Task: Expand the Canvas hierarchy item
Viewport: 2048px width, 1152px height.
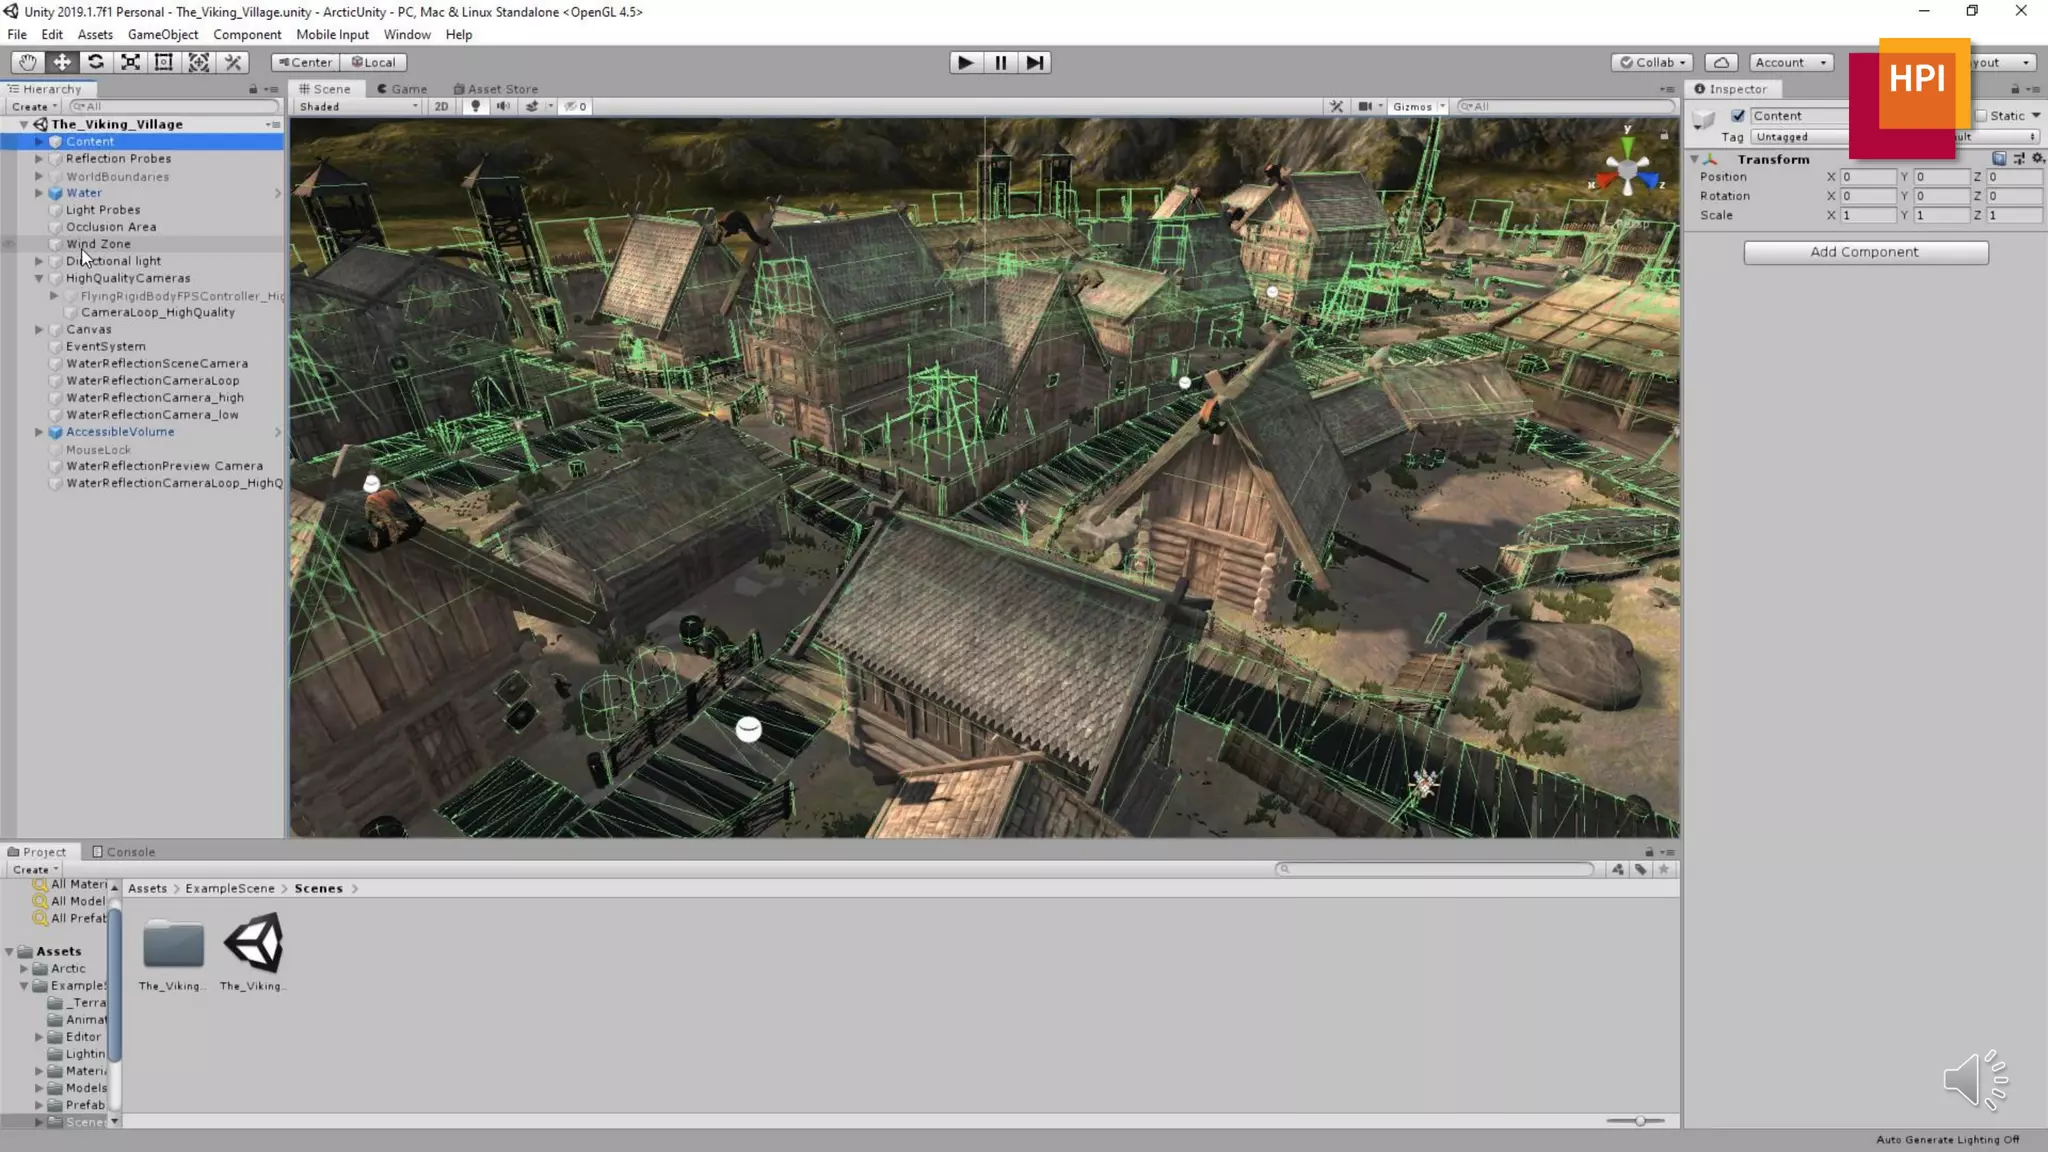Action: point(39,329)
